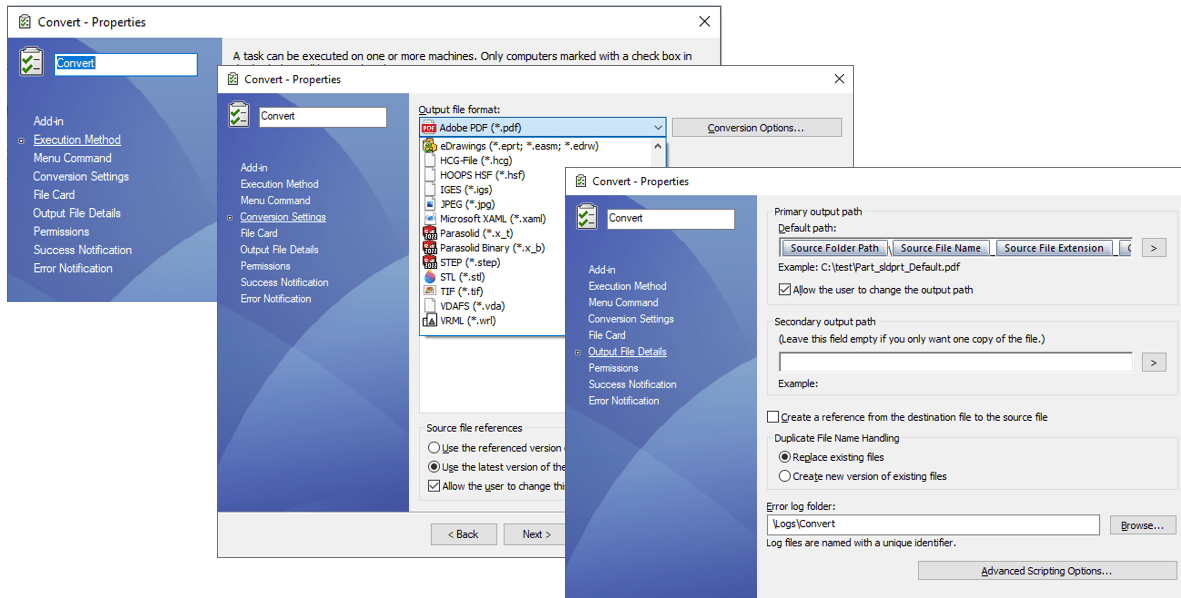Click the Conversion Options button

tap(756, 128)
